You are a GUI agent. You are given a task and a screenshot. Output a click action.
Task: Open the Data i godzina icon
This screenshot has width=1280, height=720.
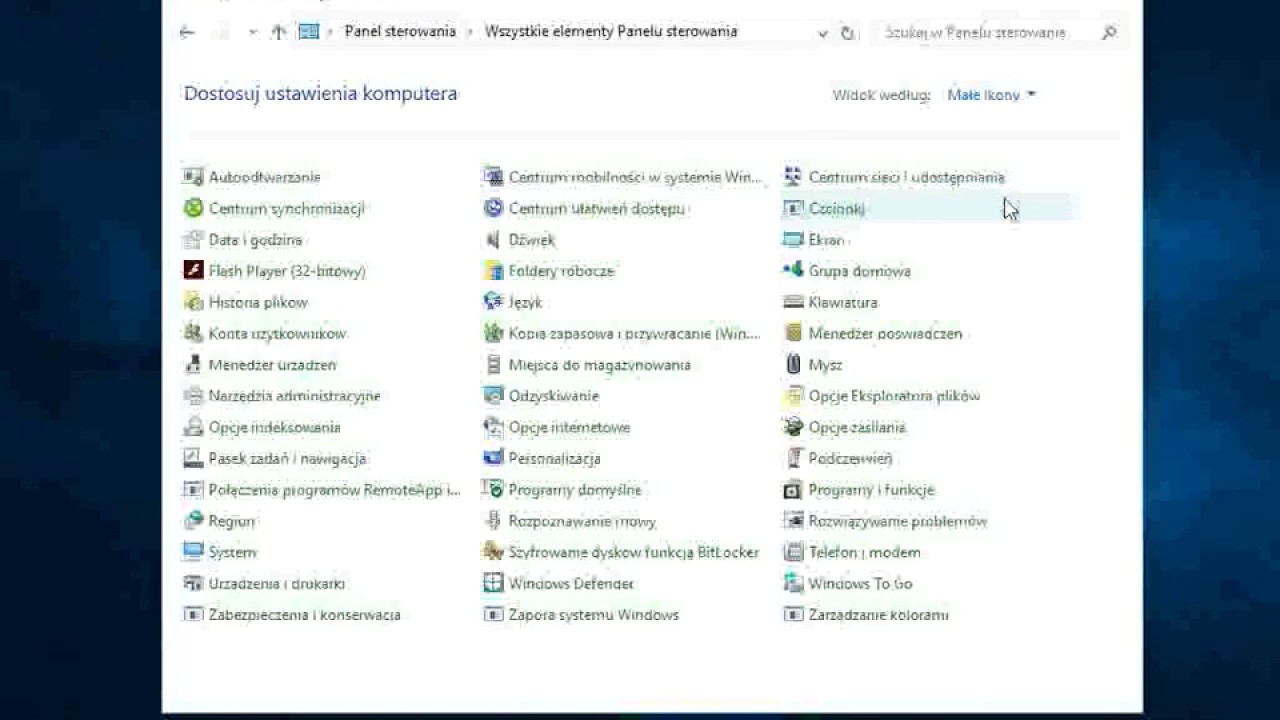193,240
